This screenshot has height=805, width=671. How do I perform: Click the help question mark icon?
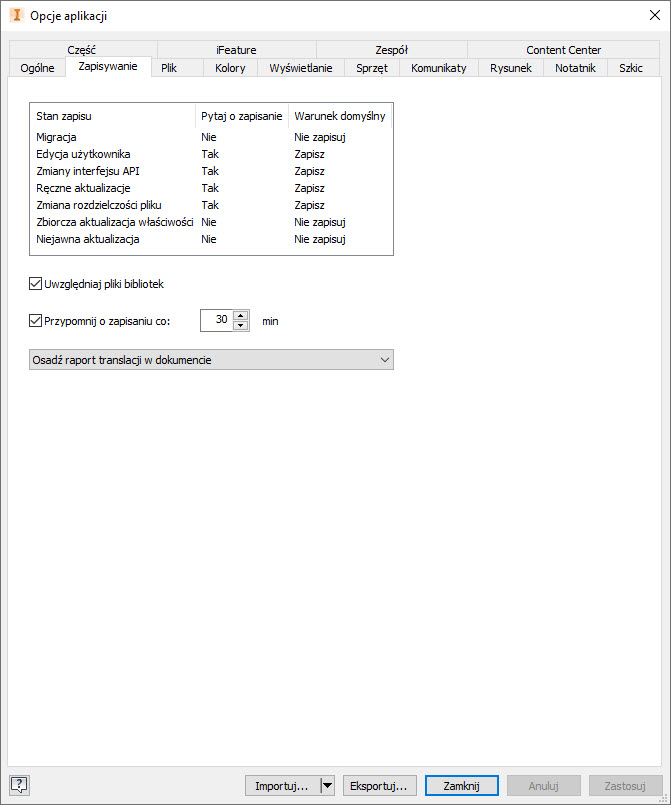pos(18,785)
